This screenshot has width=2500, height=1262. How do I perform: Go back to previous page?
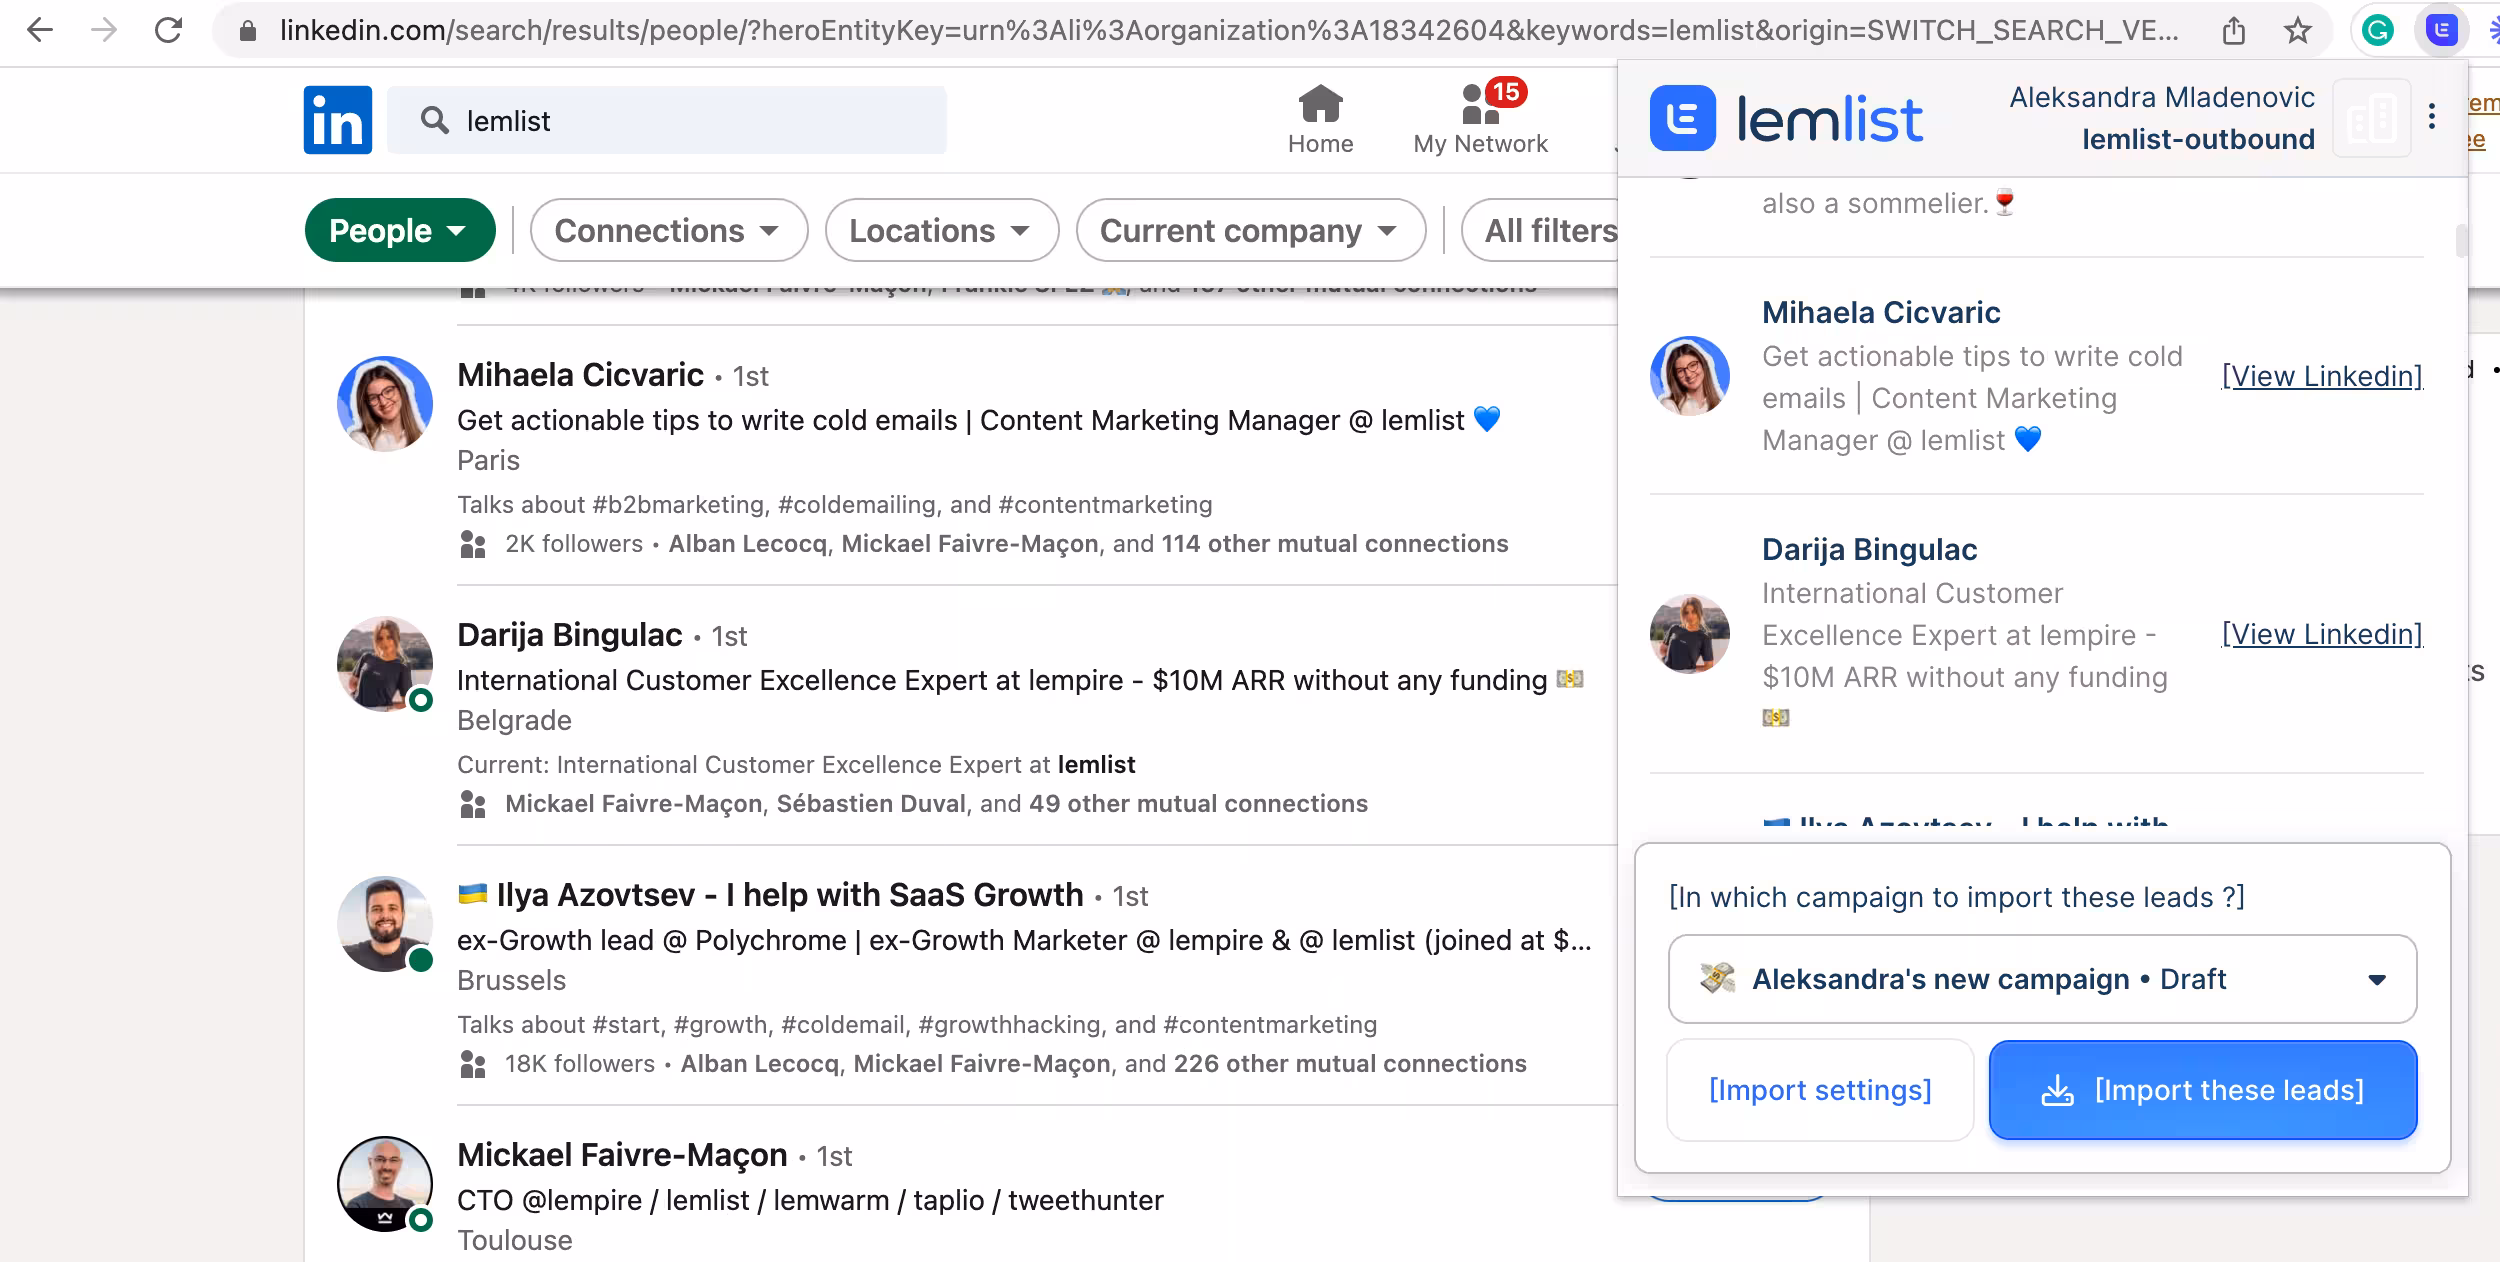point(40,30)
